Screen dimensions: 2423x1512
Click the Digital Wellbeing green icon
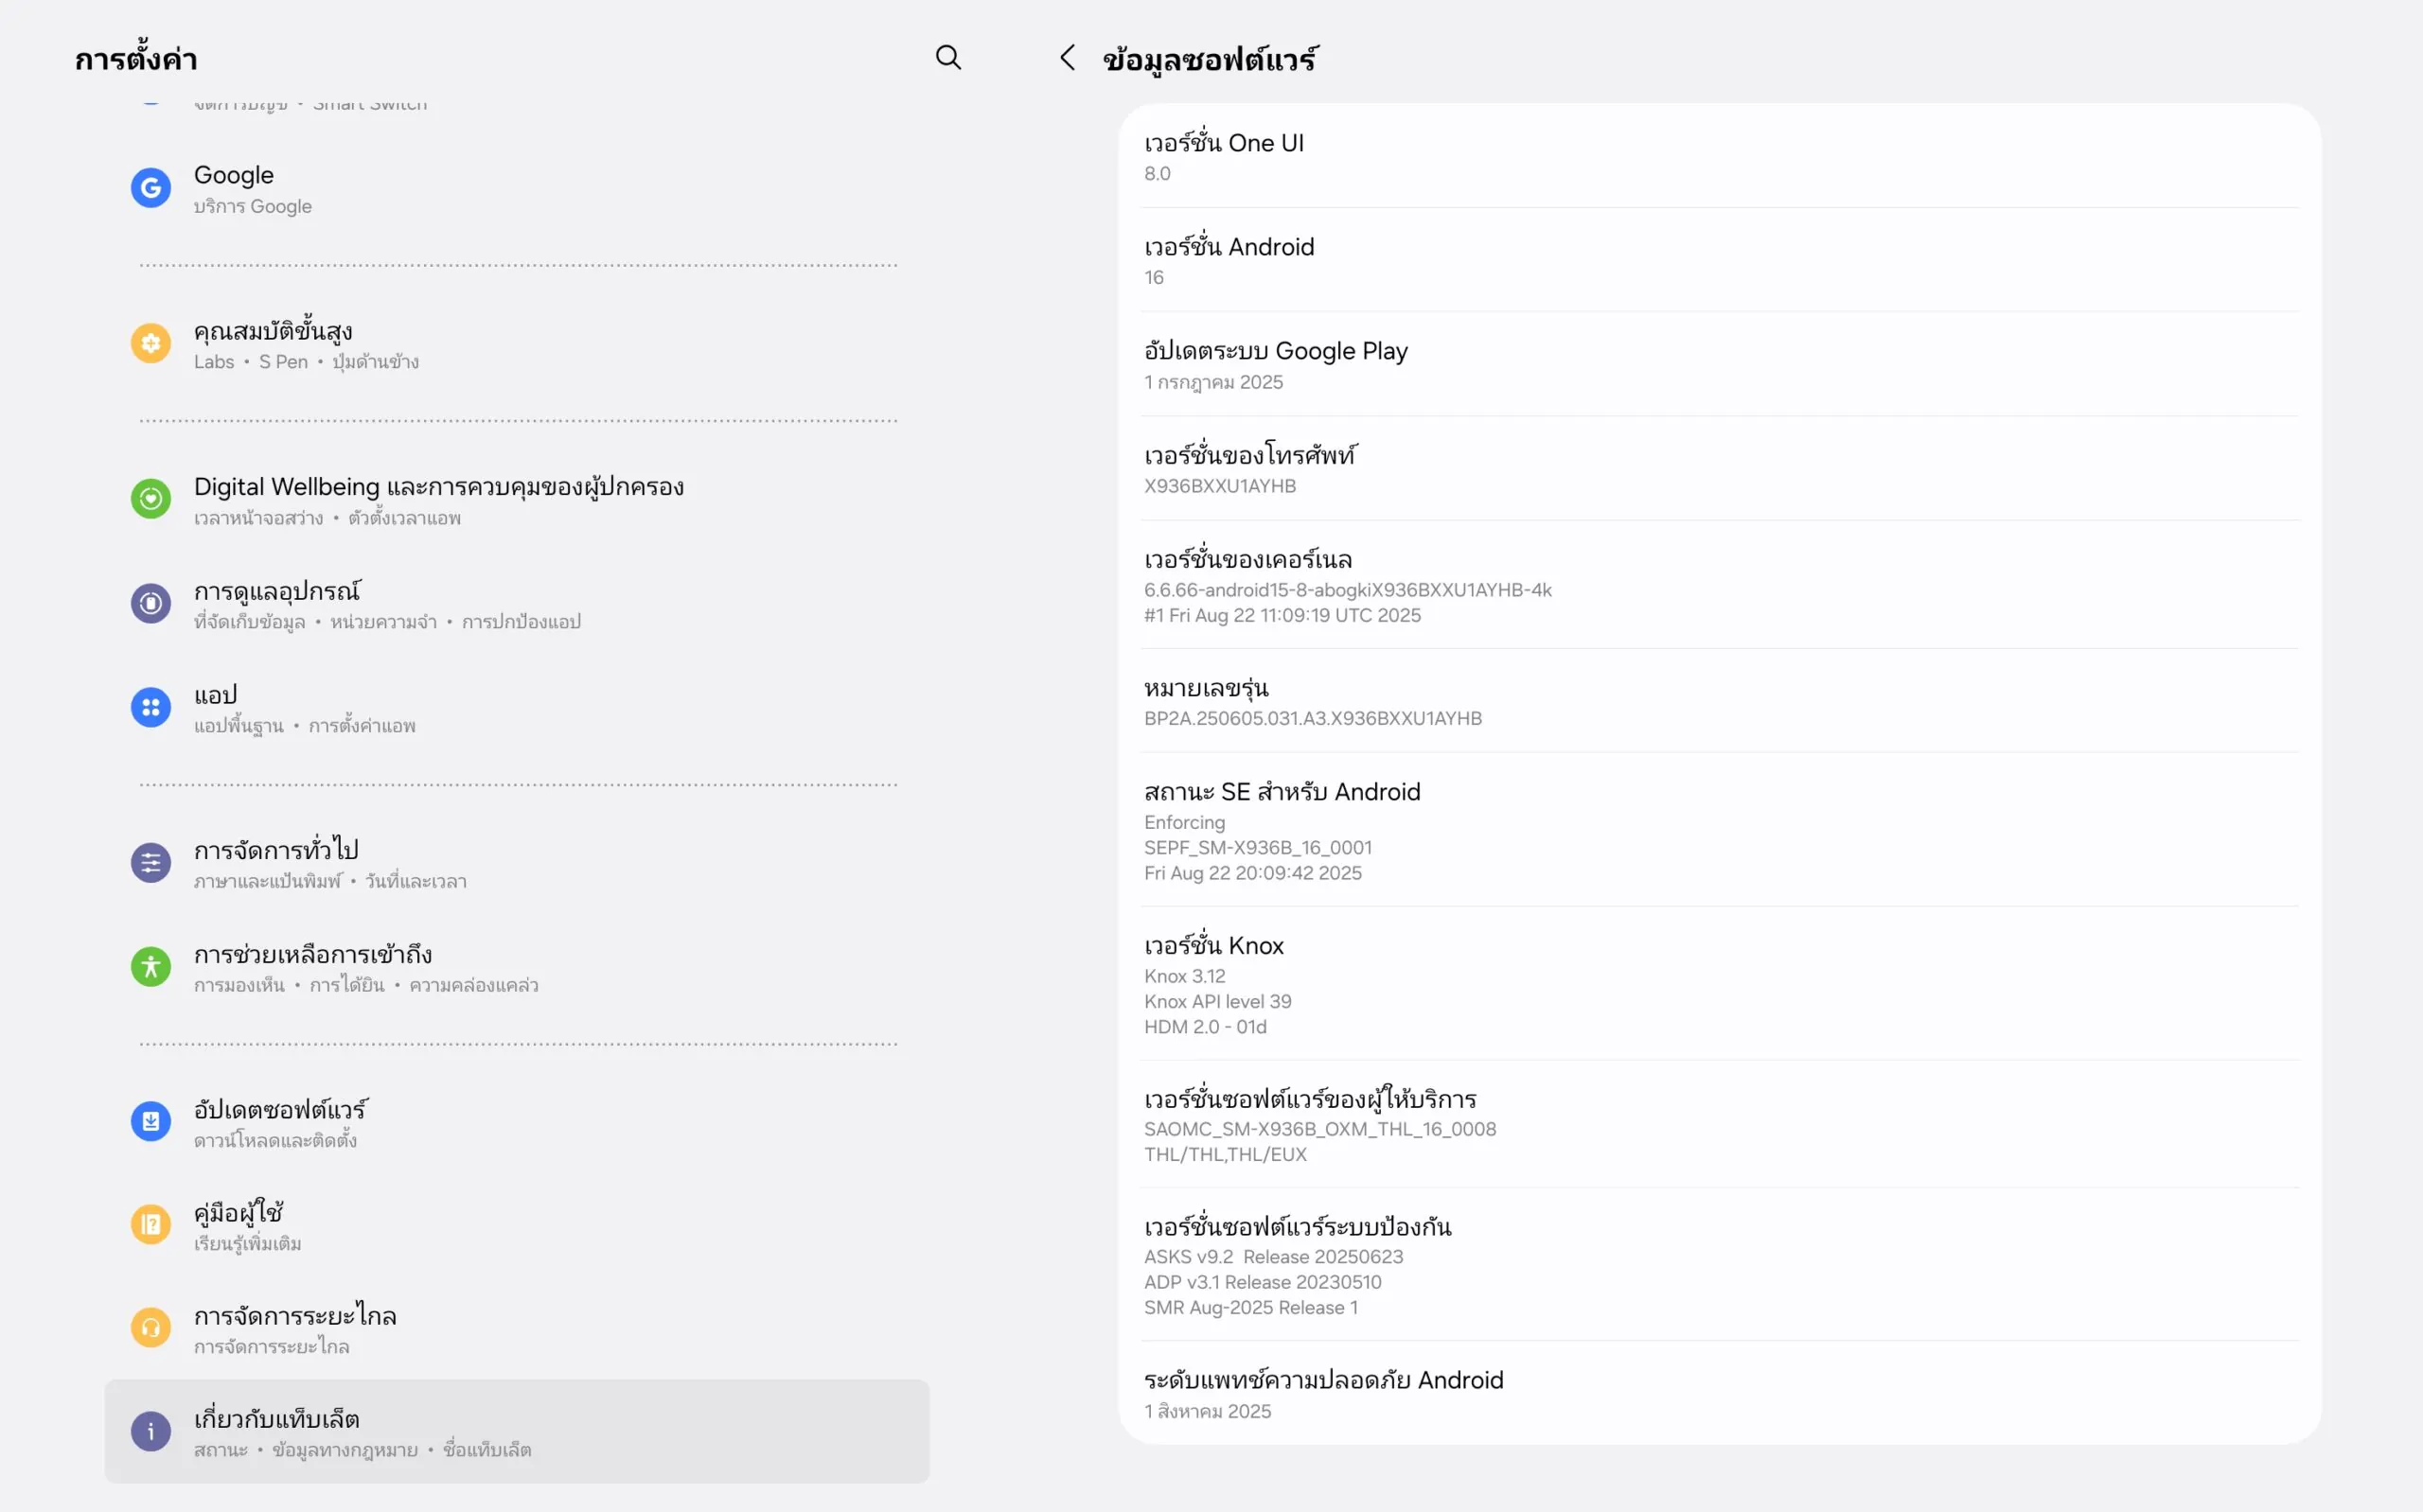point(151,499)
